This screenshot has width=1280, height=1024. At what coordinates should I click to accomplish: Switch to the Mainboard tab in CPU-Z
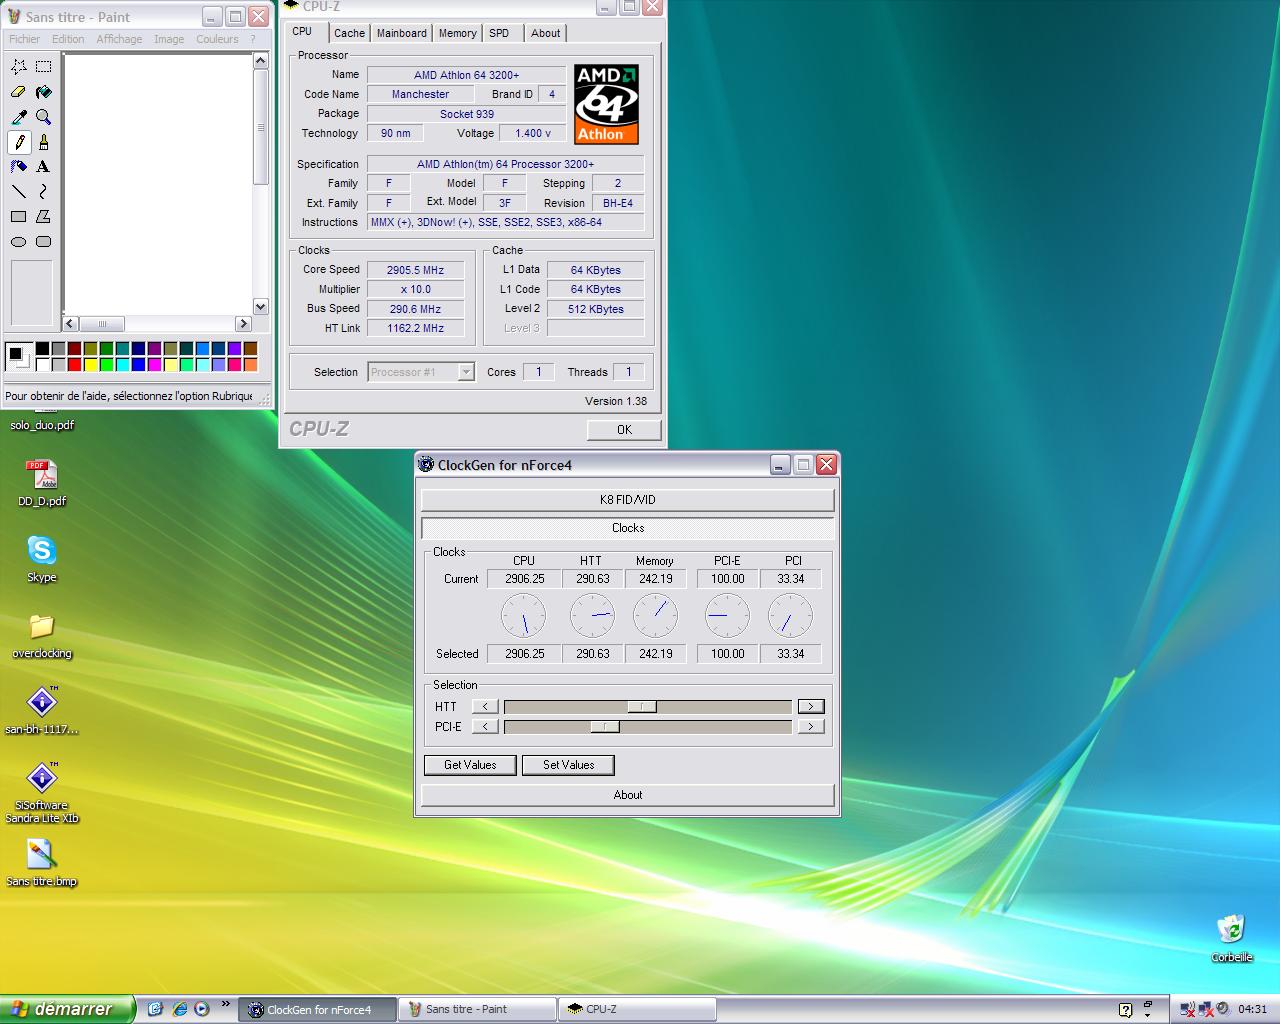tap(401, 33)
